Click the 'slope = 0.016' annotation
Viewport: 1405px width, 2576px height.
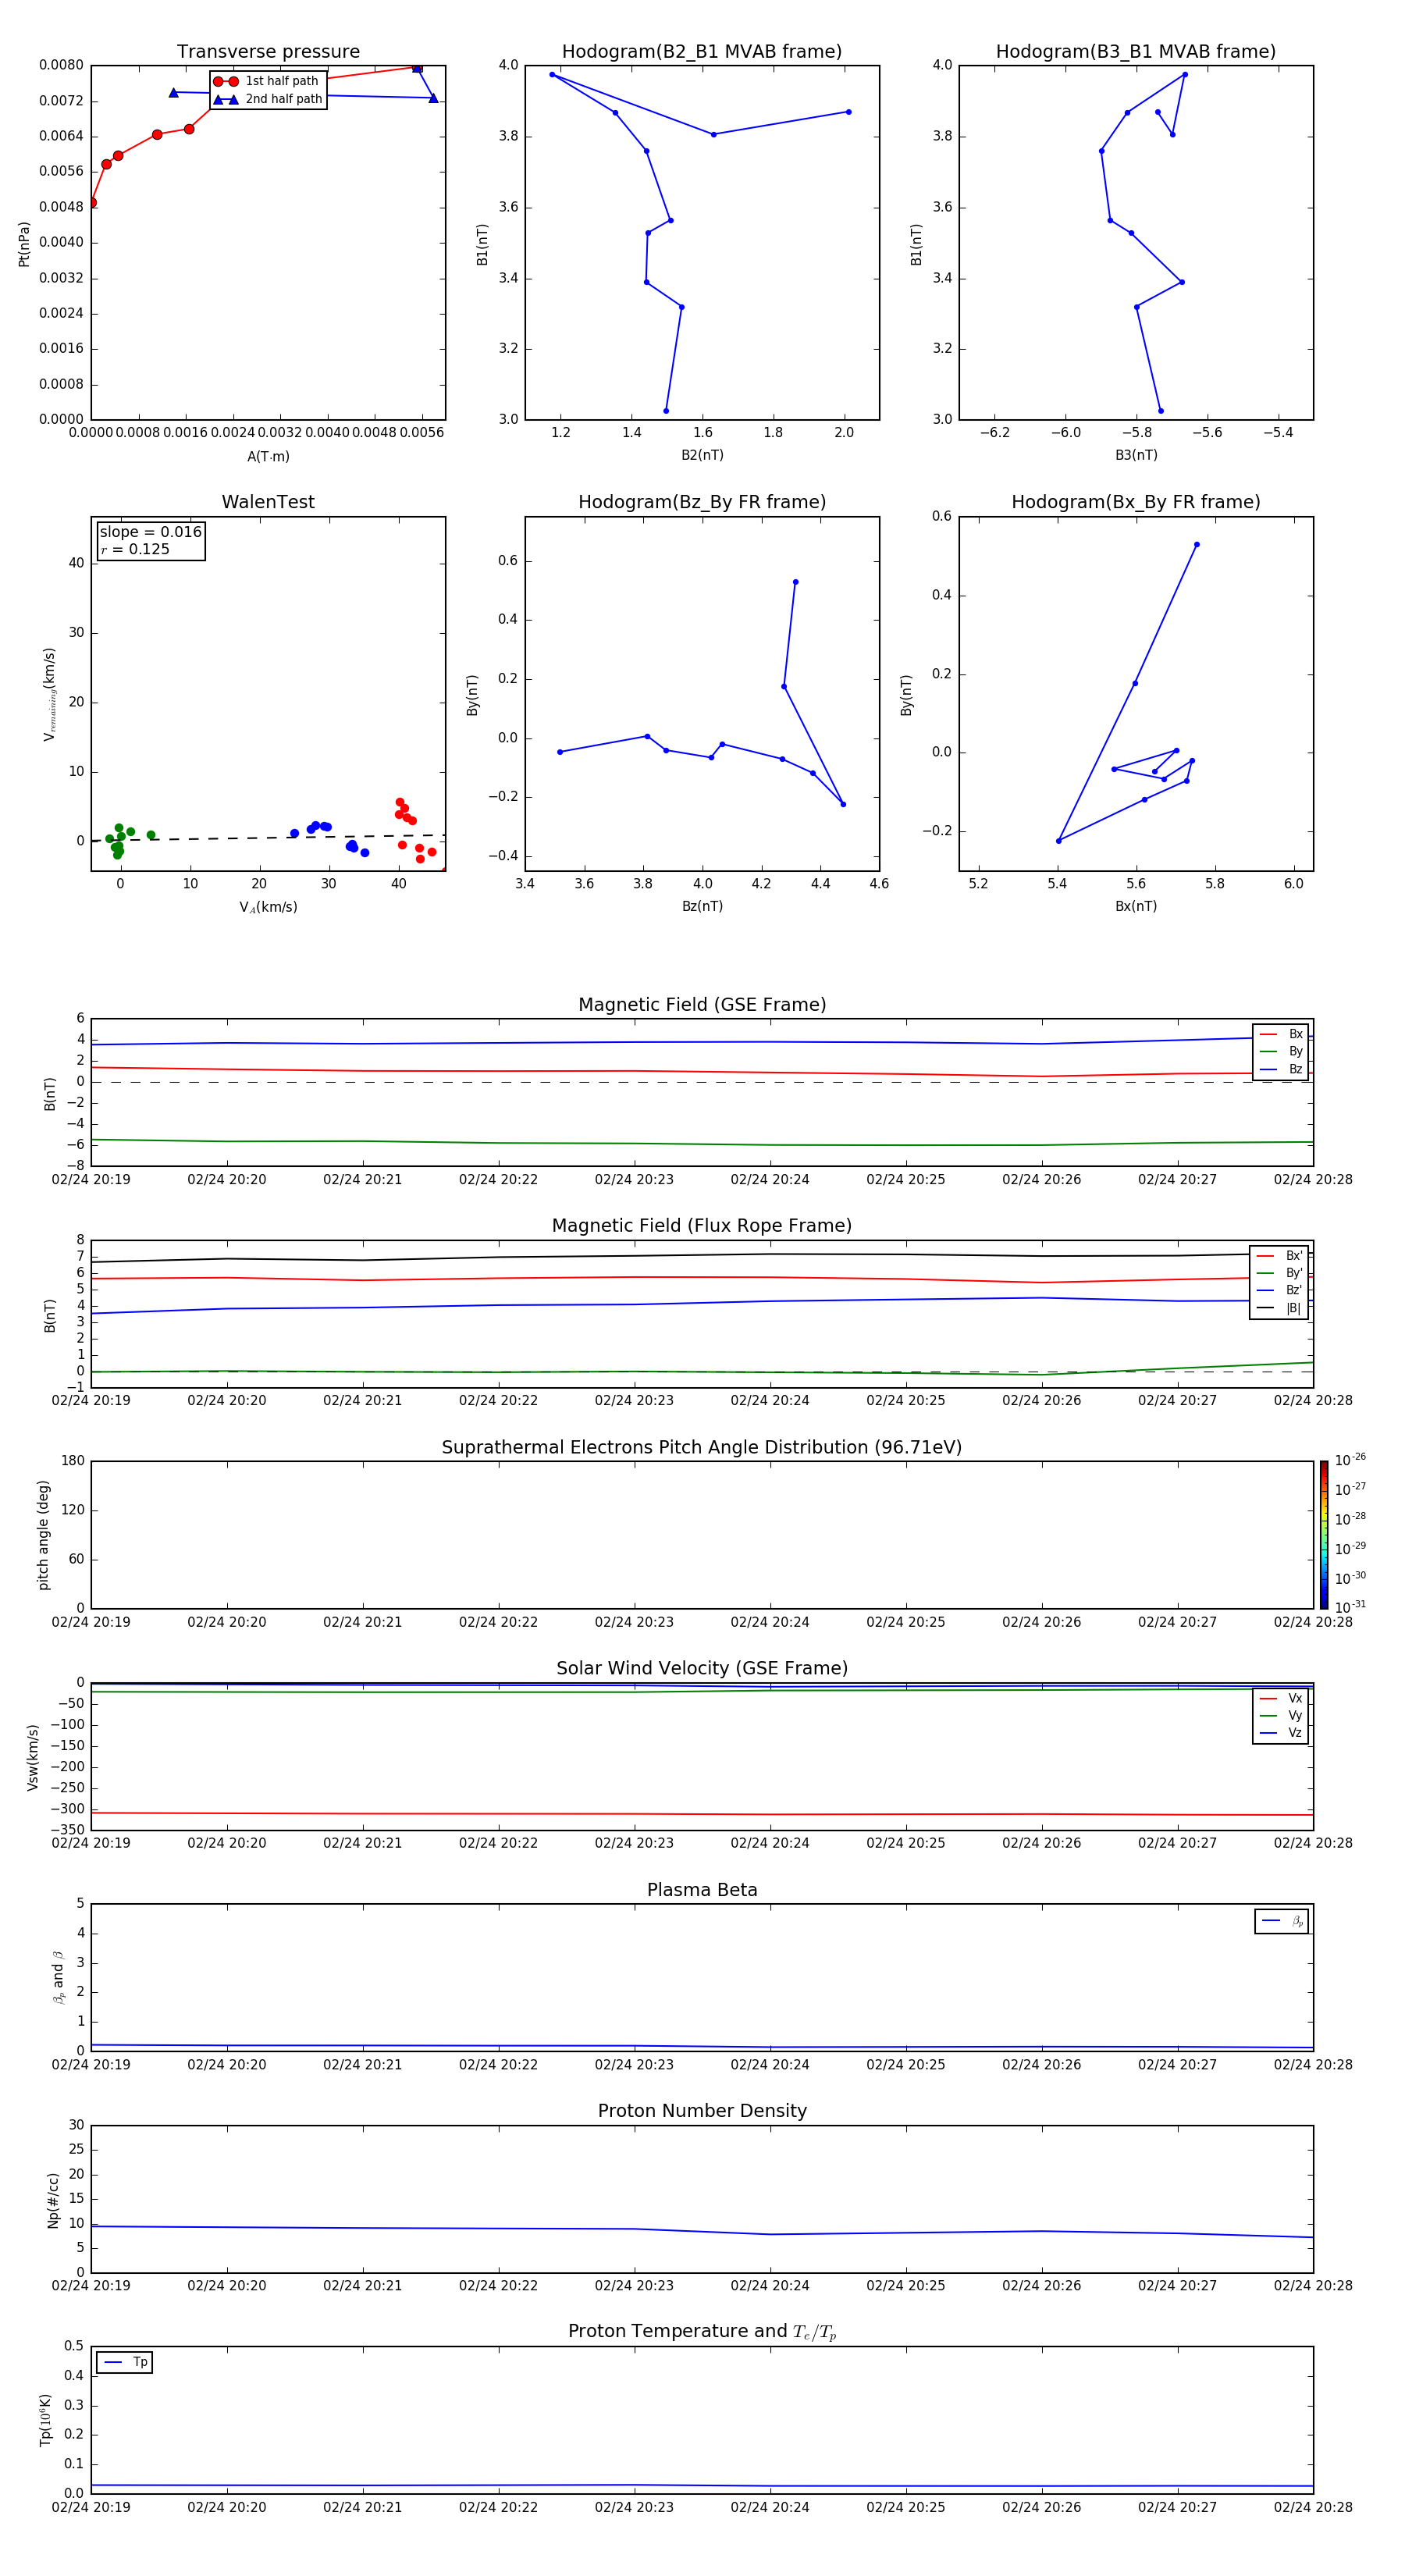pos(150,532)
